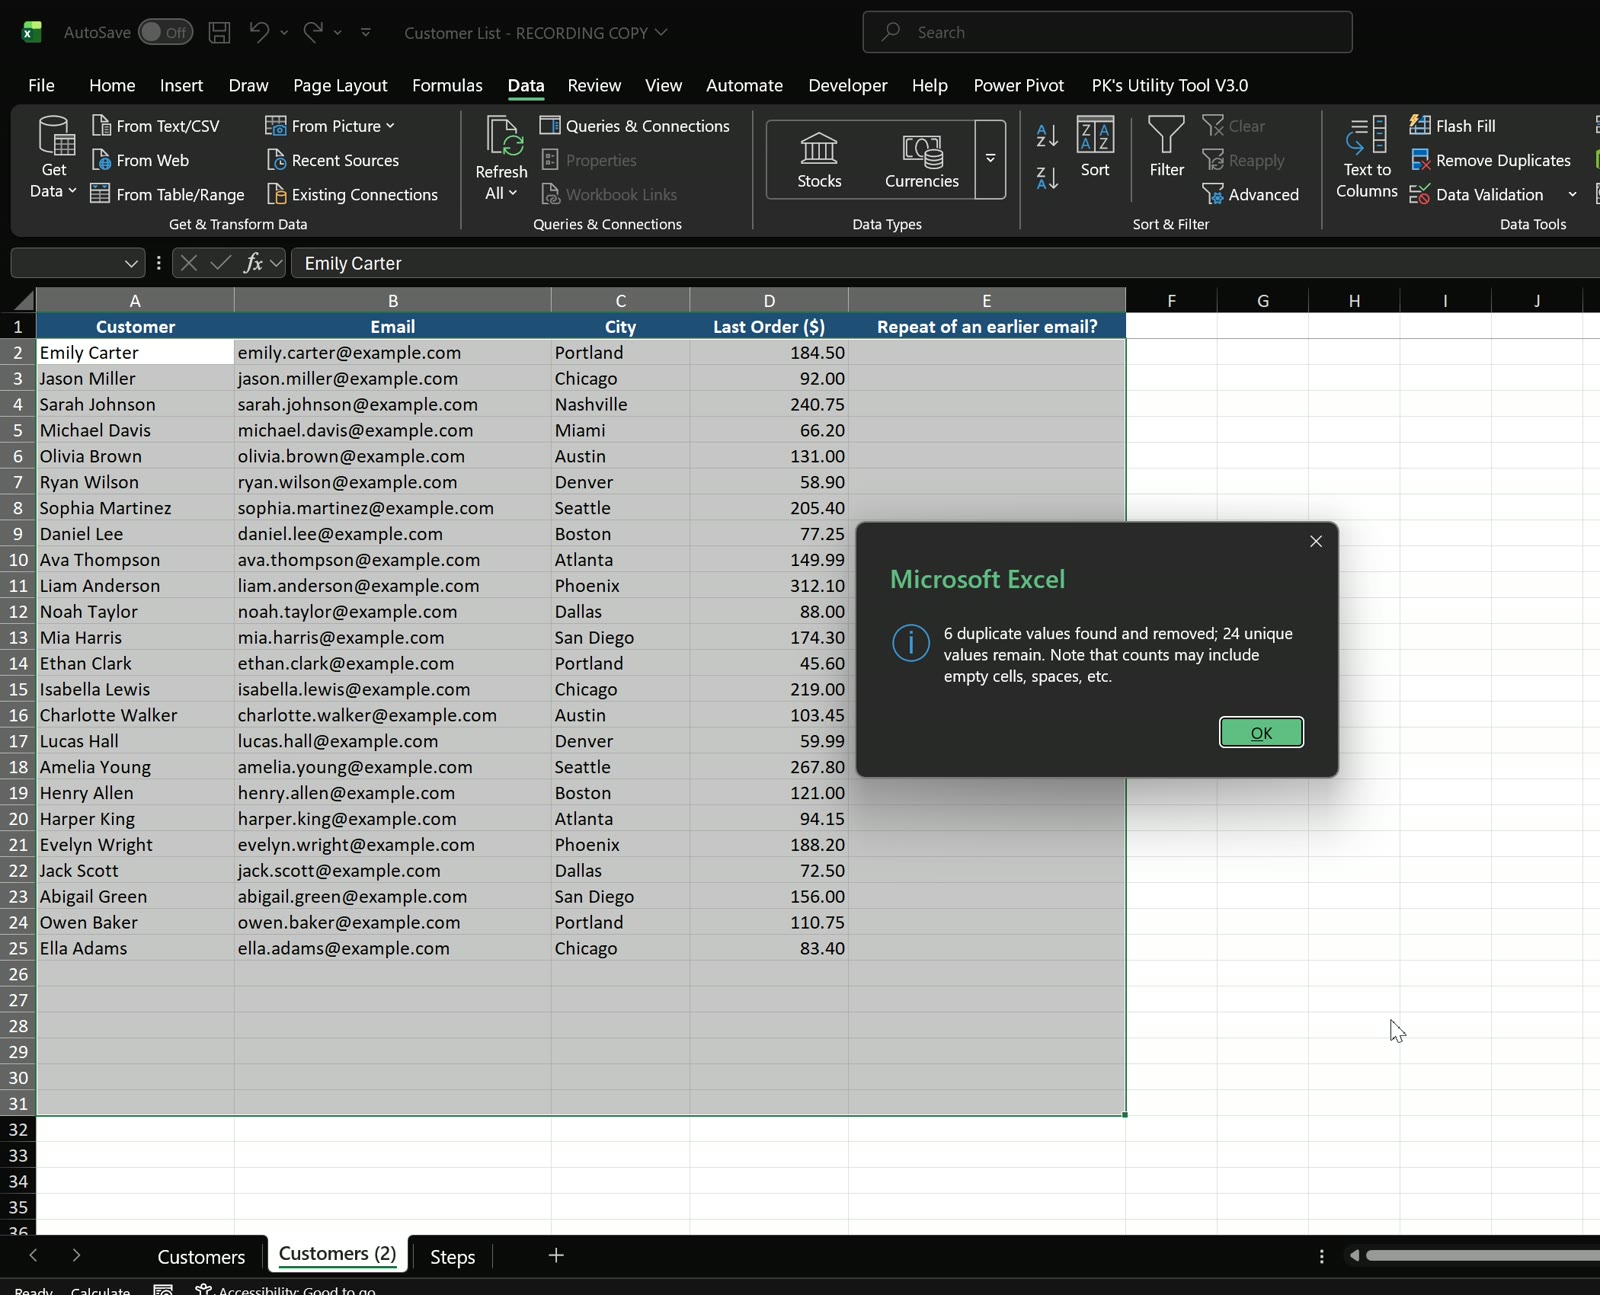Screen dimensions: 1600x1295
Task: Click in the Search box
Action: click(1107, 32)
